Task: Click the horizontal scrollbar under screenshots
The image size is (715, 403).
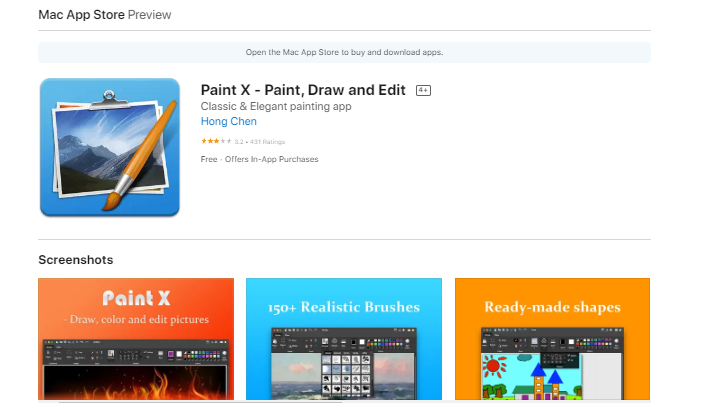Action: (201, 402)
